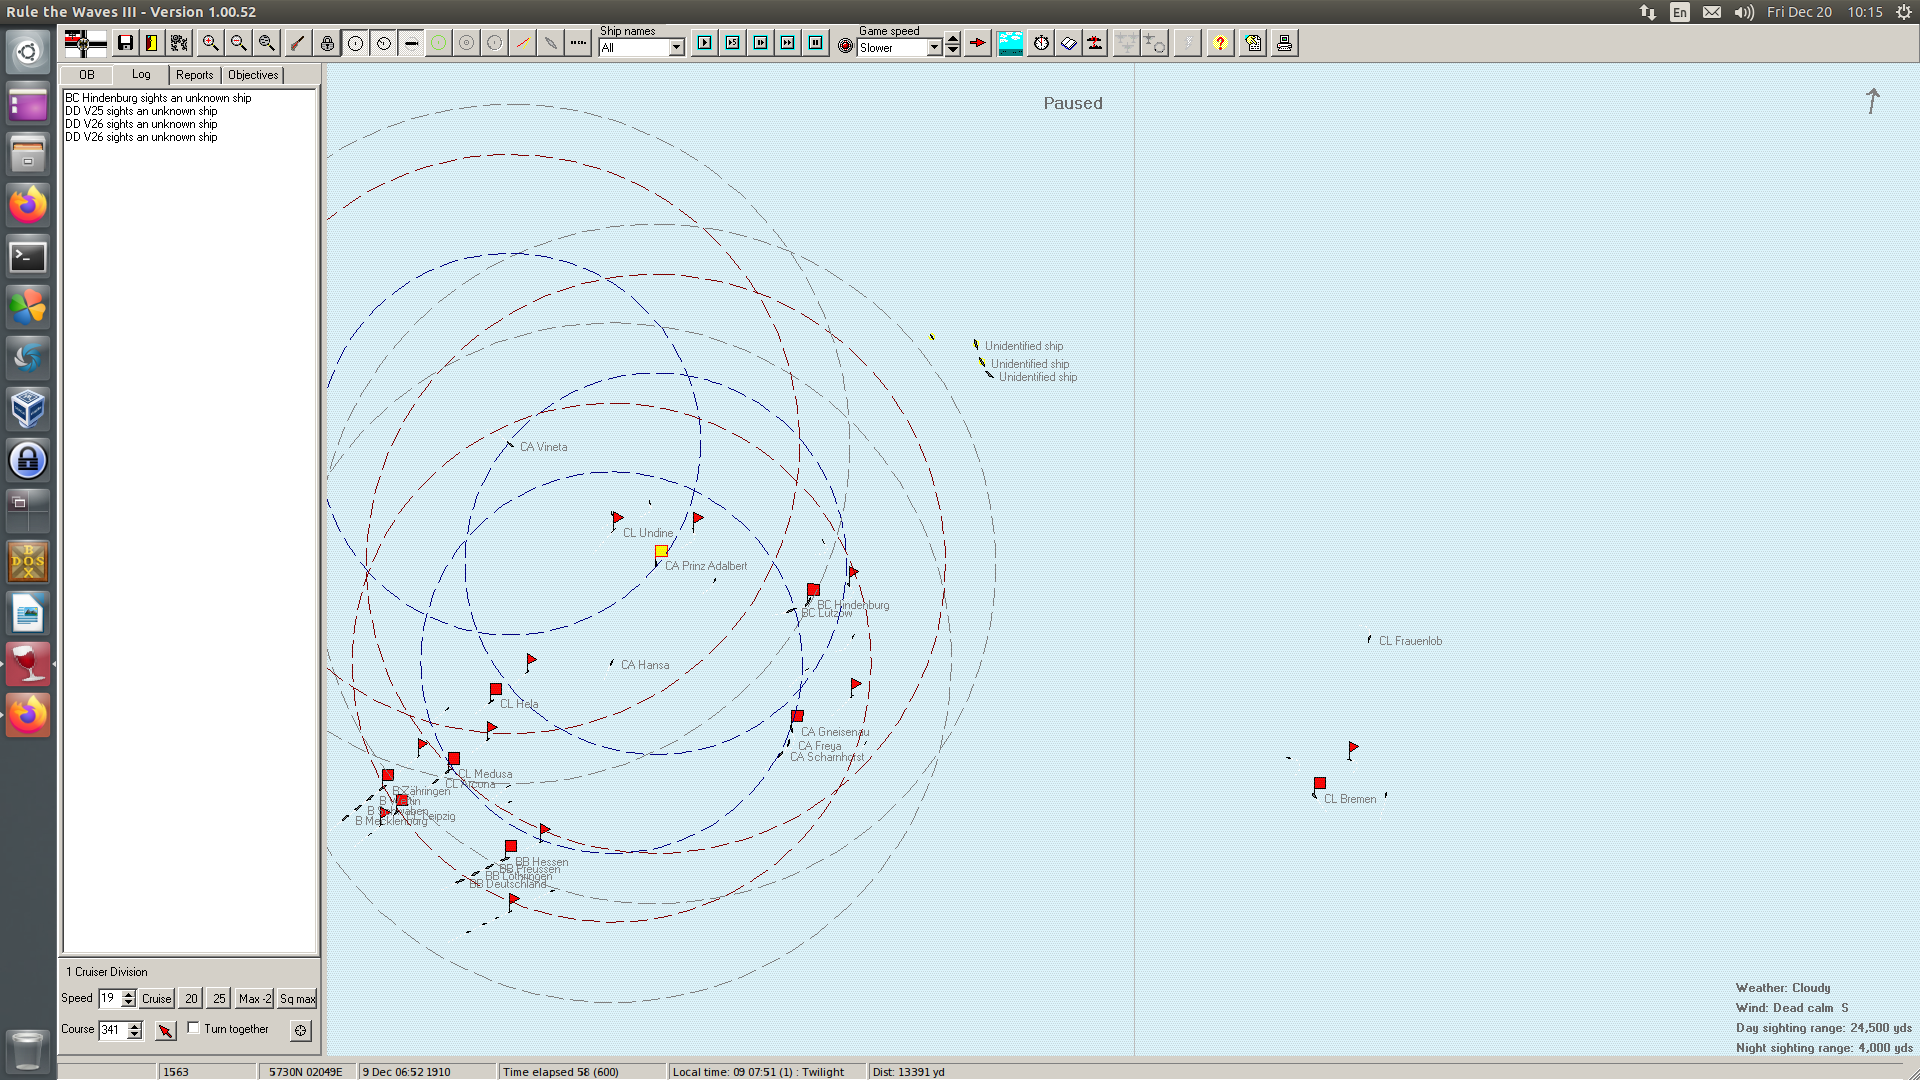Click the fast-forward playback button
This screenshot has height=1080, width=1920.
(x=788, y=43)
